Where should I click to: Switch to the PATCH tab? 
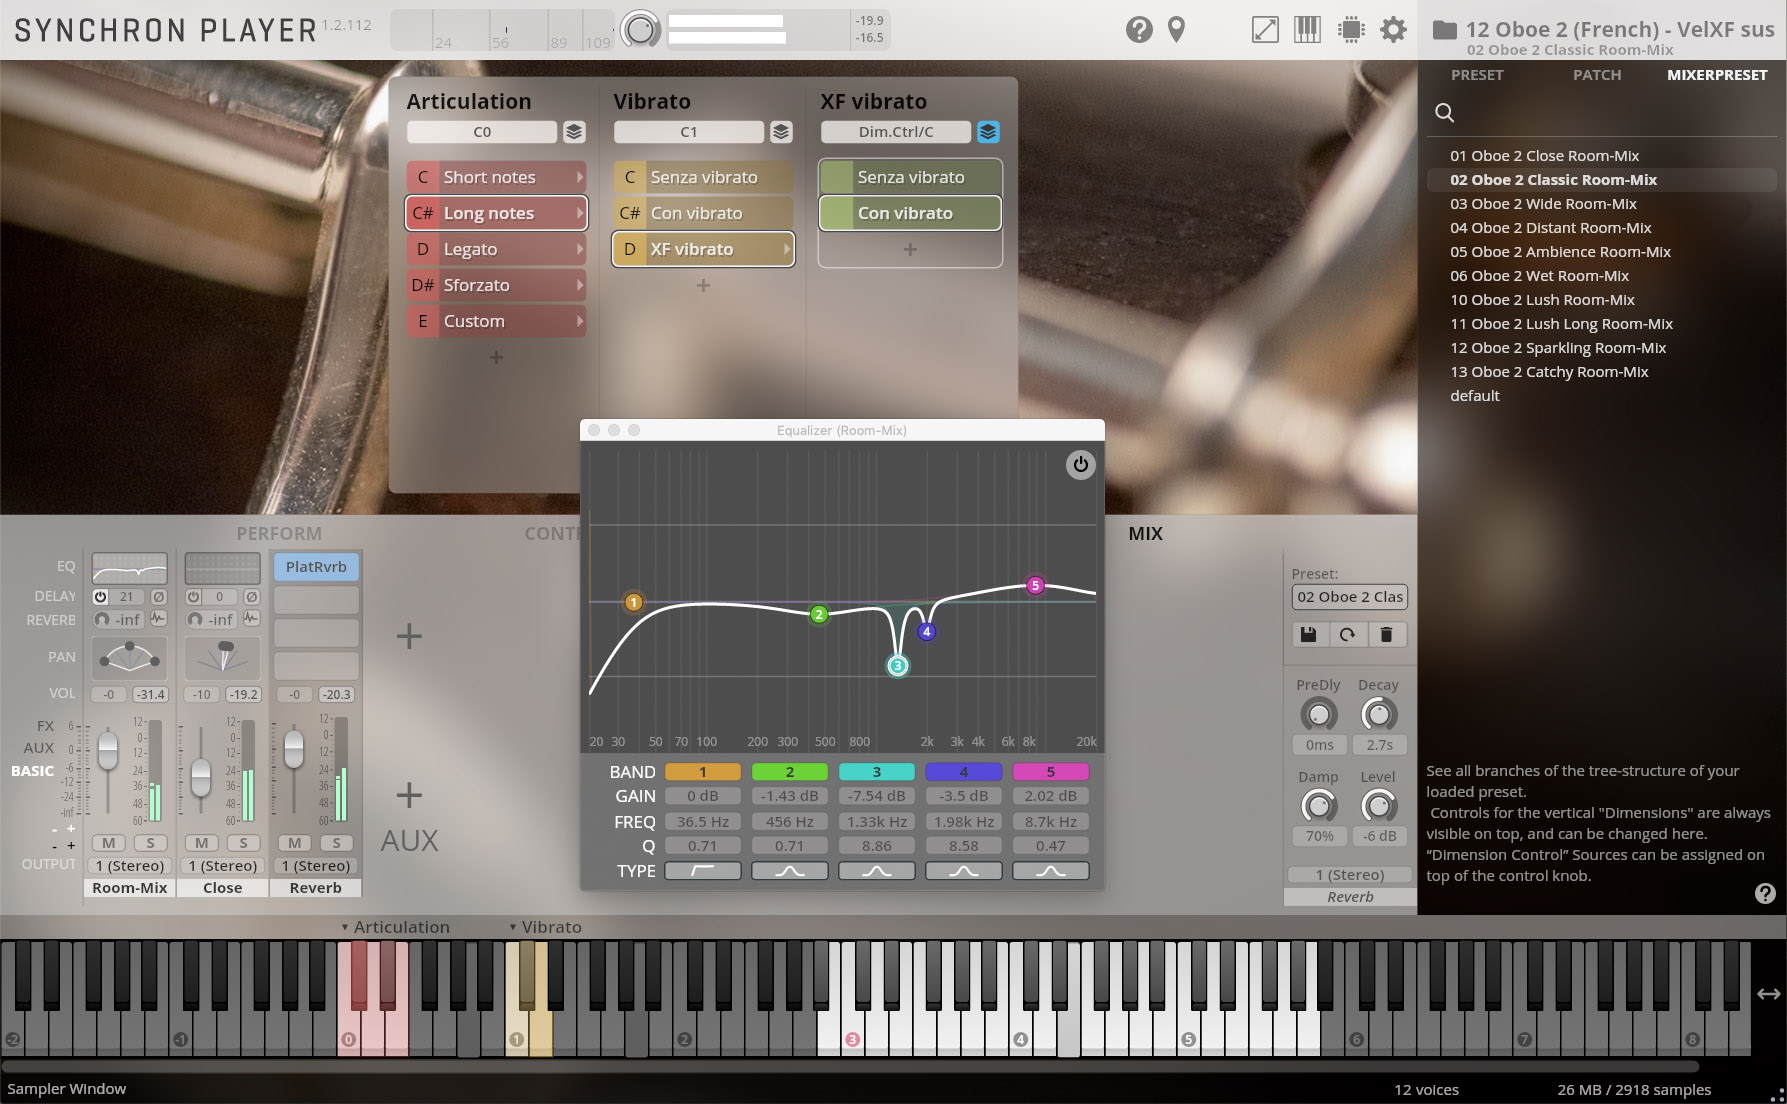click(1596, 75)
